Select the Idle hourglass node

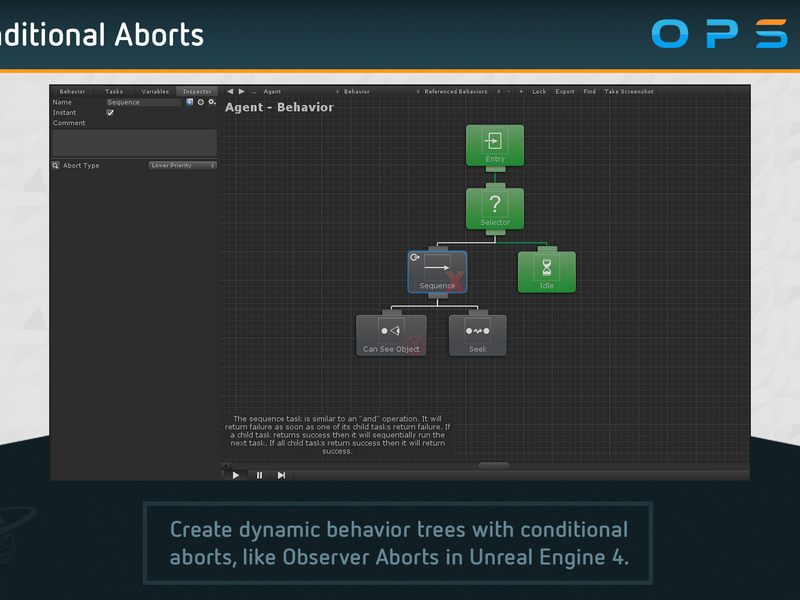coord(546,272)
